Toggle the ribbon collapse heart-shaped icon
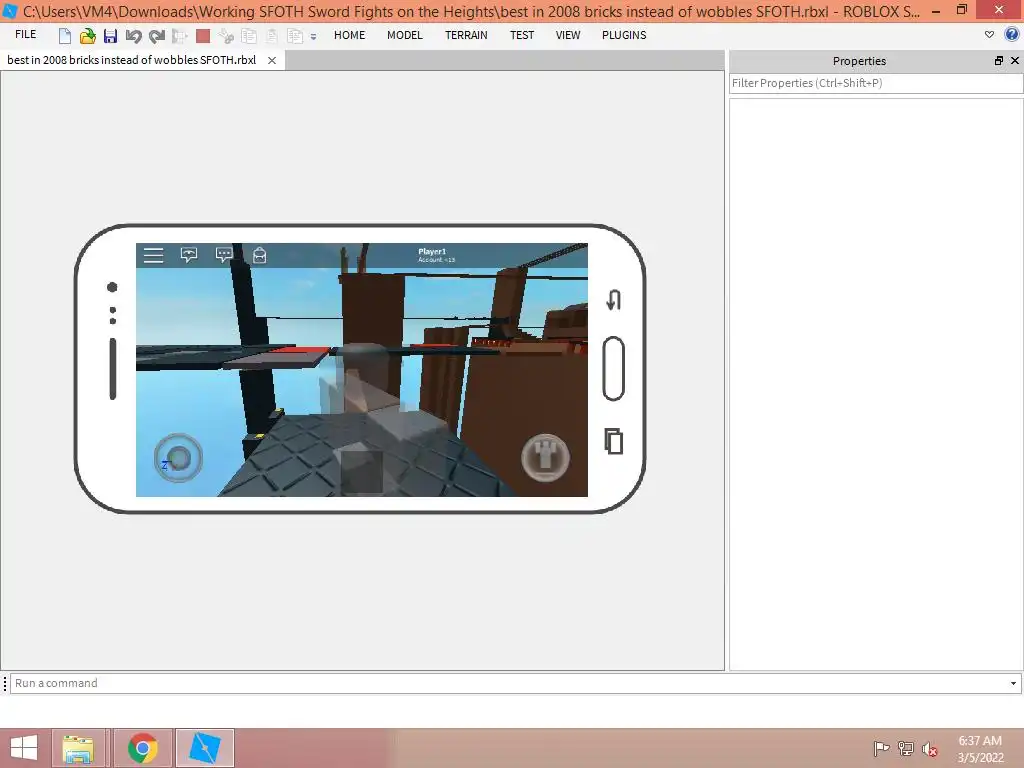 [989, 35]
